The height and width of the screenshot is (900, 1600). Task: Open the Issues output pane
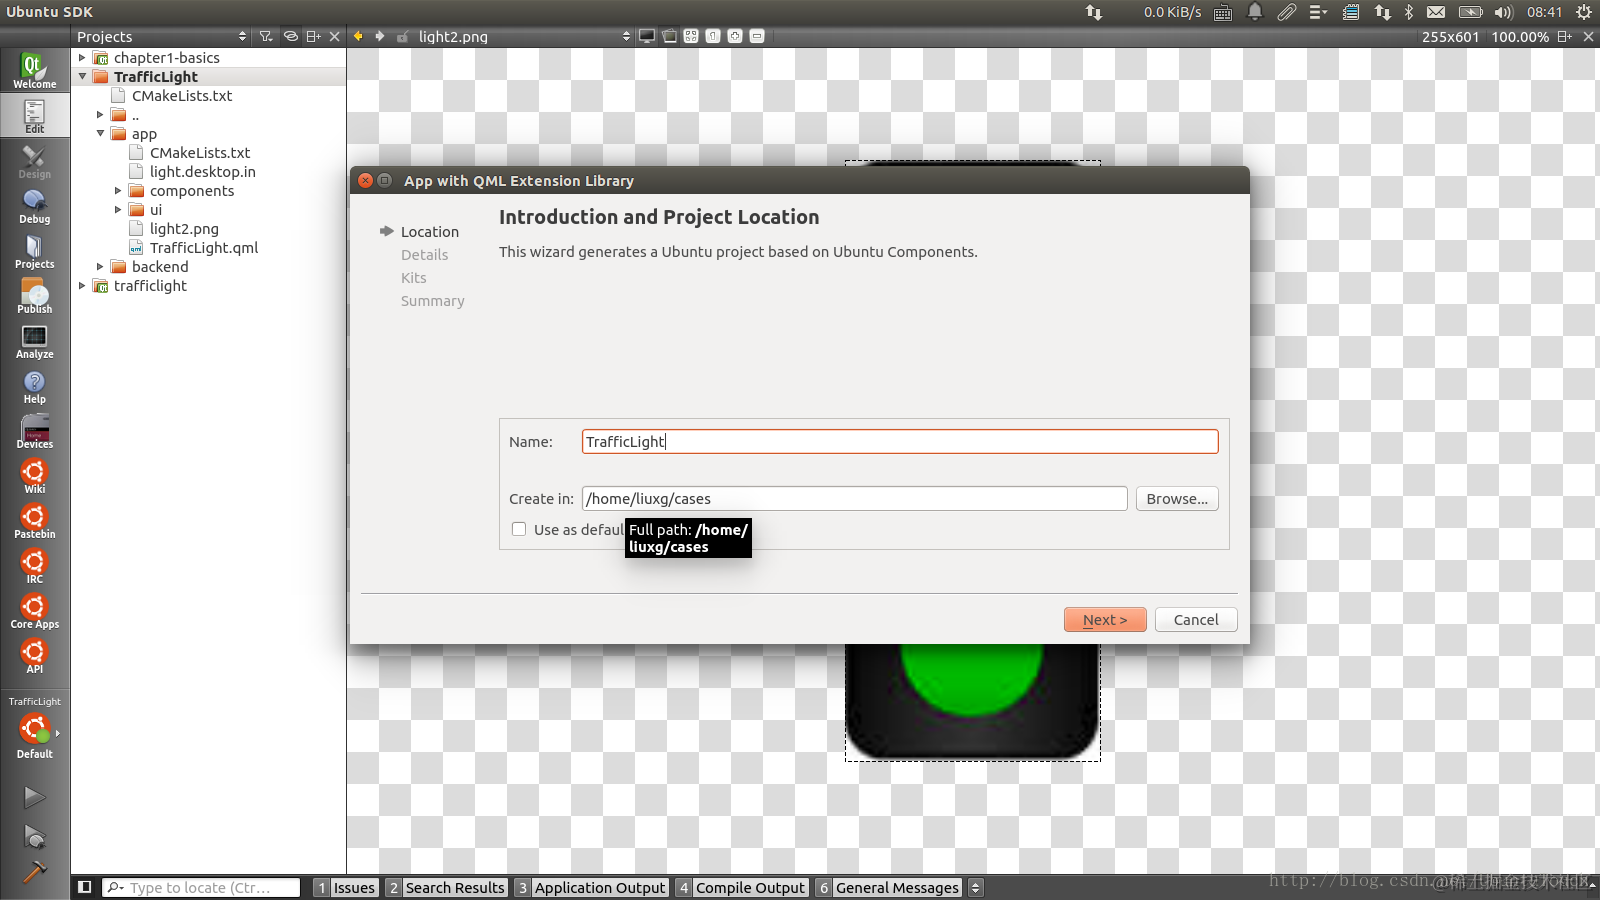(346, 887)
